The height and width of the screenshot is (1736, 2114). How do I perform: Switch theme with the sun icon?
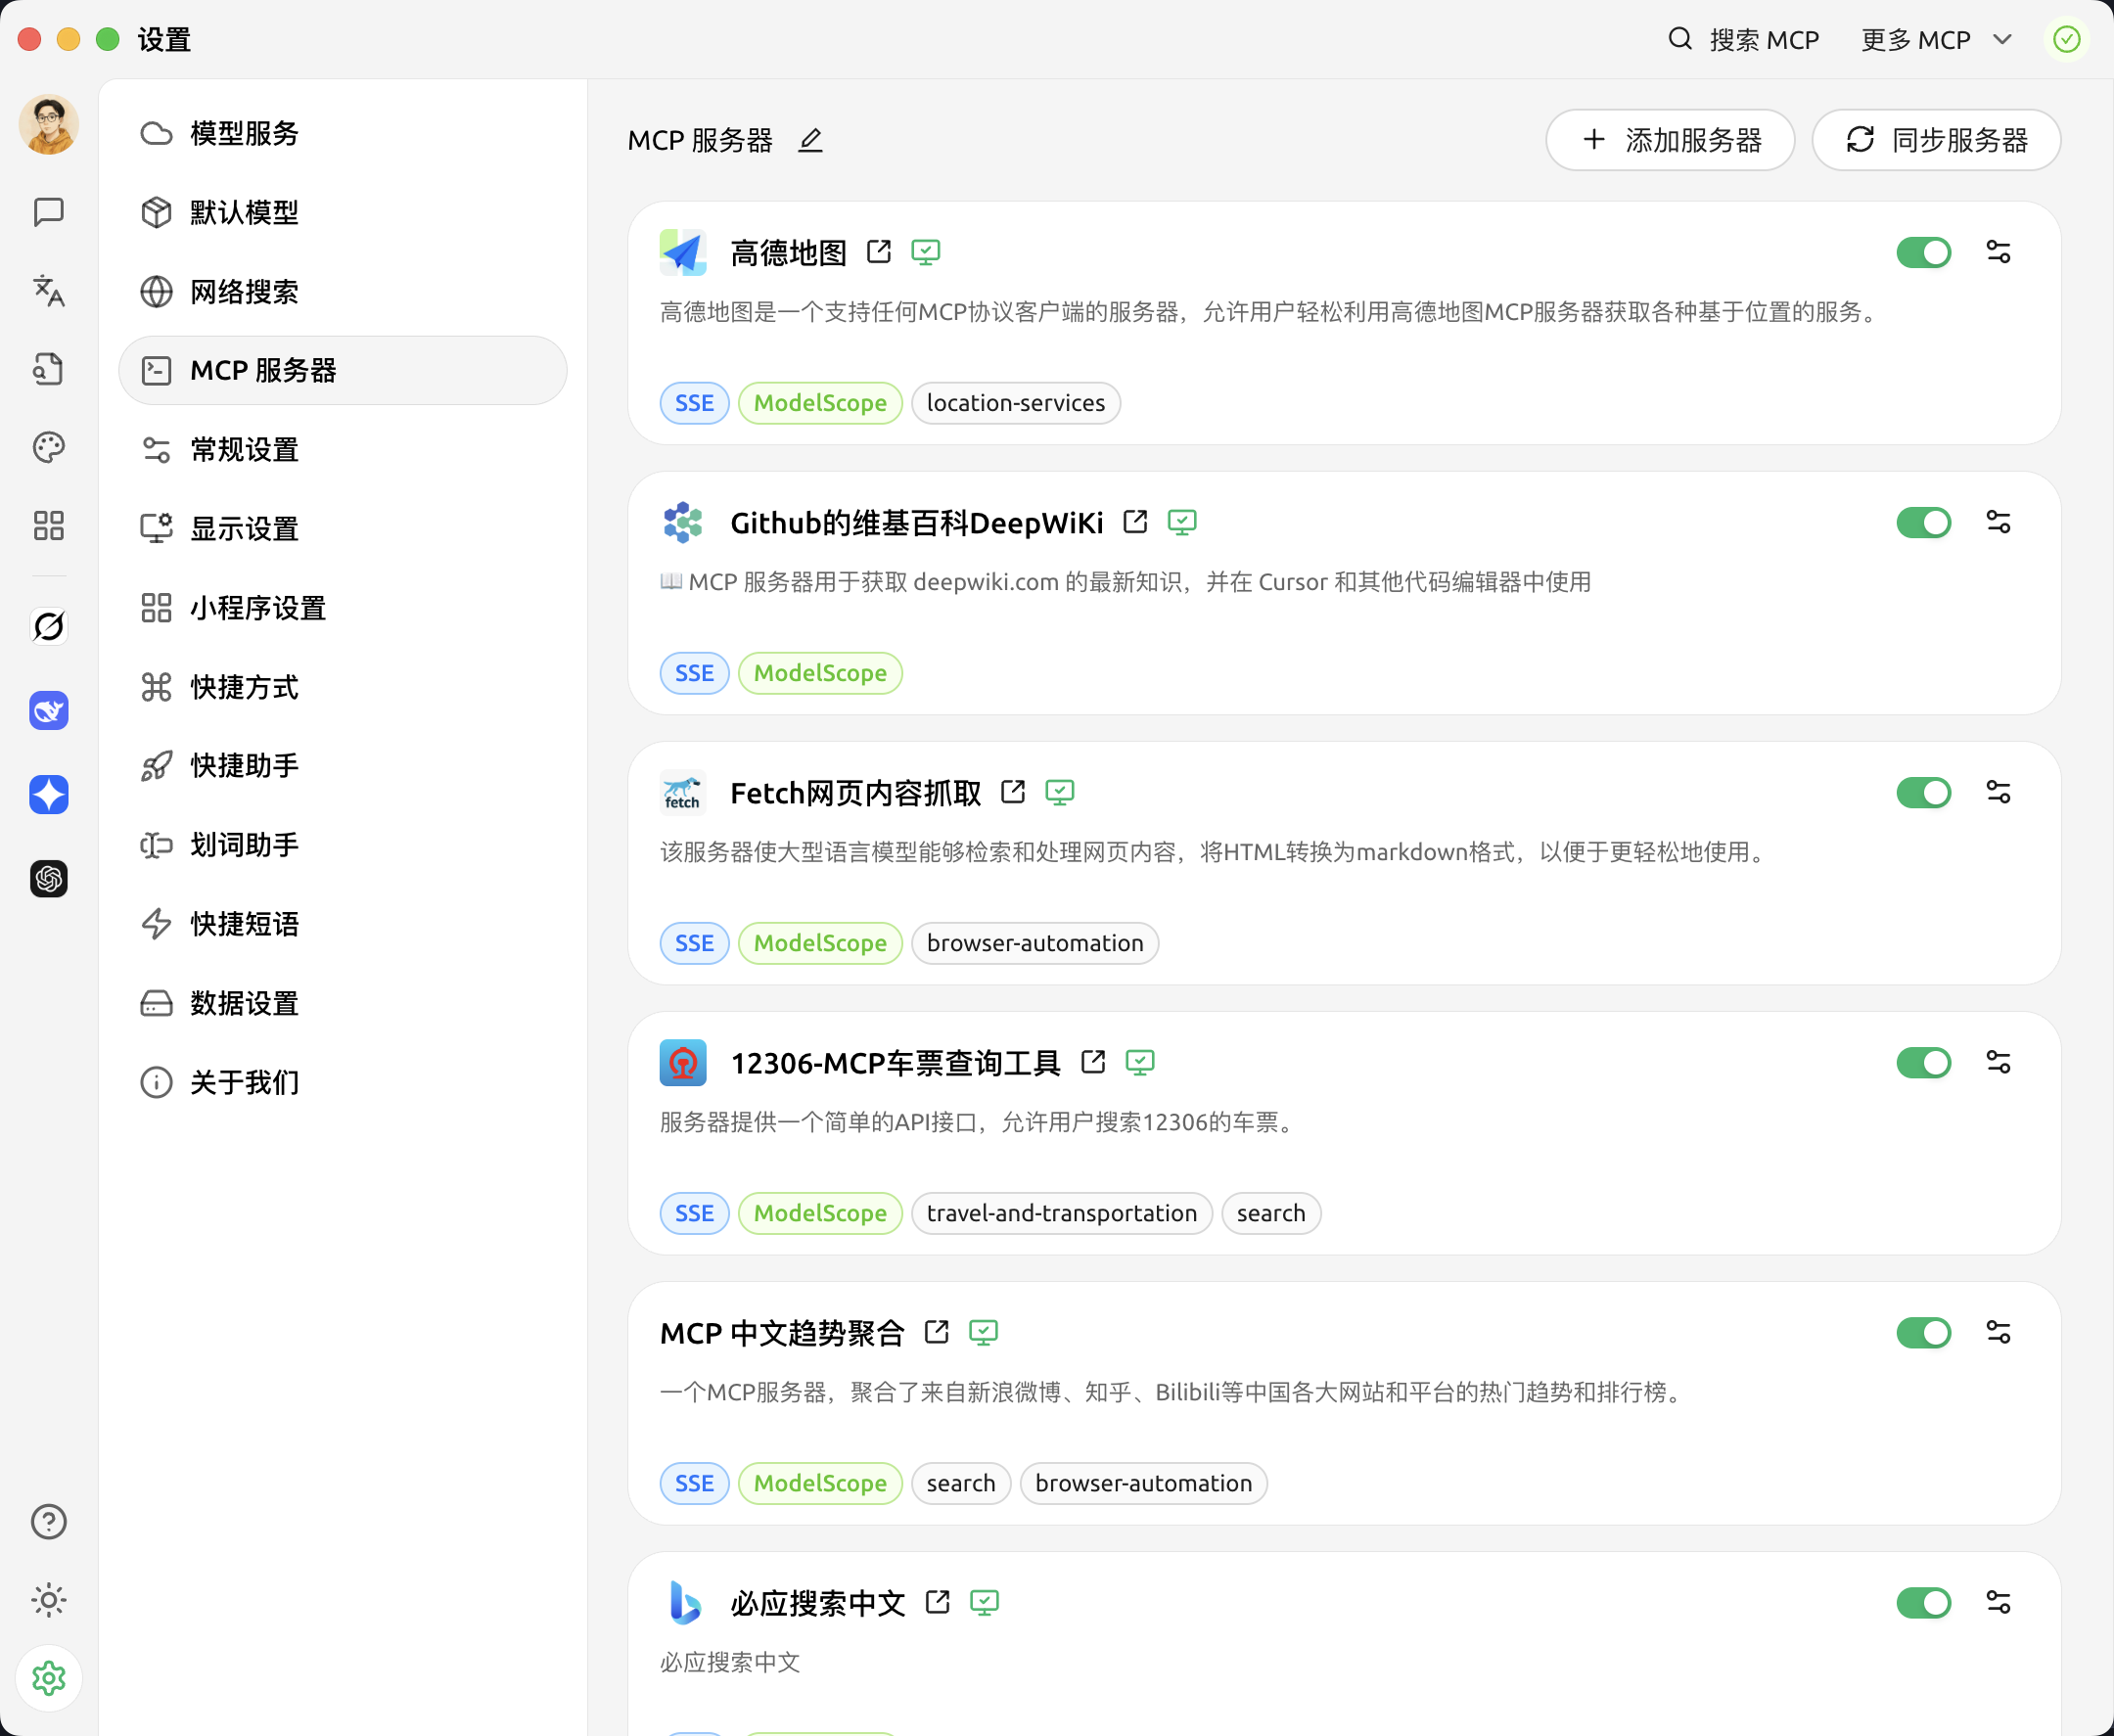(x=48, y=1600)
